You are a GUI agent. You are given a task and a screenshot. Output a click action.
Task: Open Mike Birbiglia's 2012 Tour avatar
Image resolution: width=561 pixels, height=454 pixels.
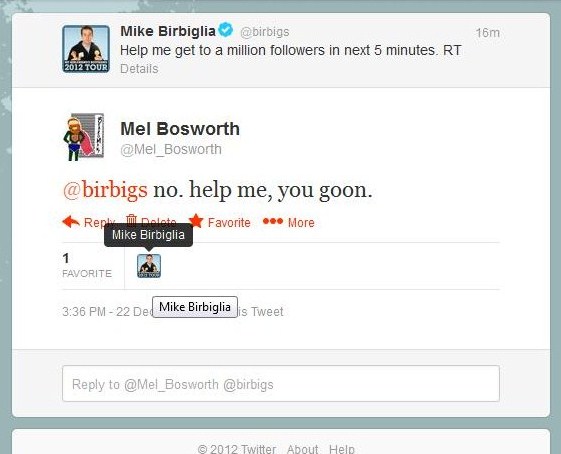(x=86, y=49)
